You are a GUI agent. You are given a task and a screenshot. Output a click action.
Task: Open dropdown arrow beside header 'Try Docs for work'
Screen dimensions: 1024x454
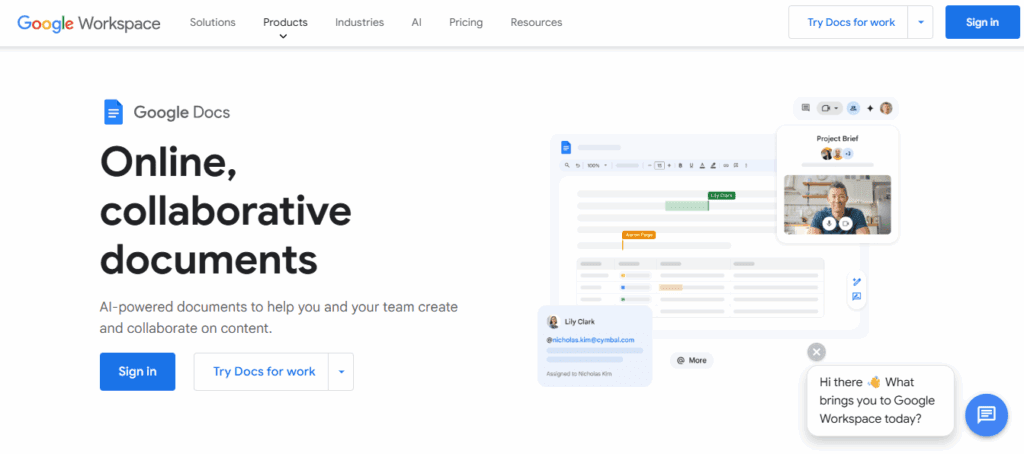pos(921,22)
